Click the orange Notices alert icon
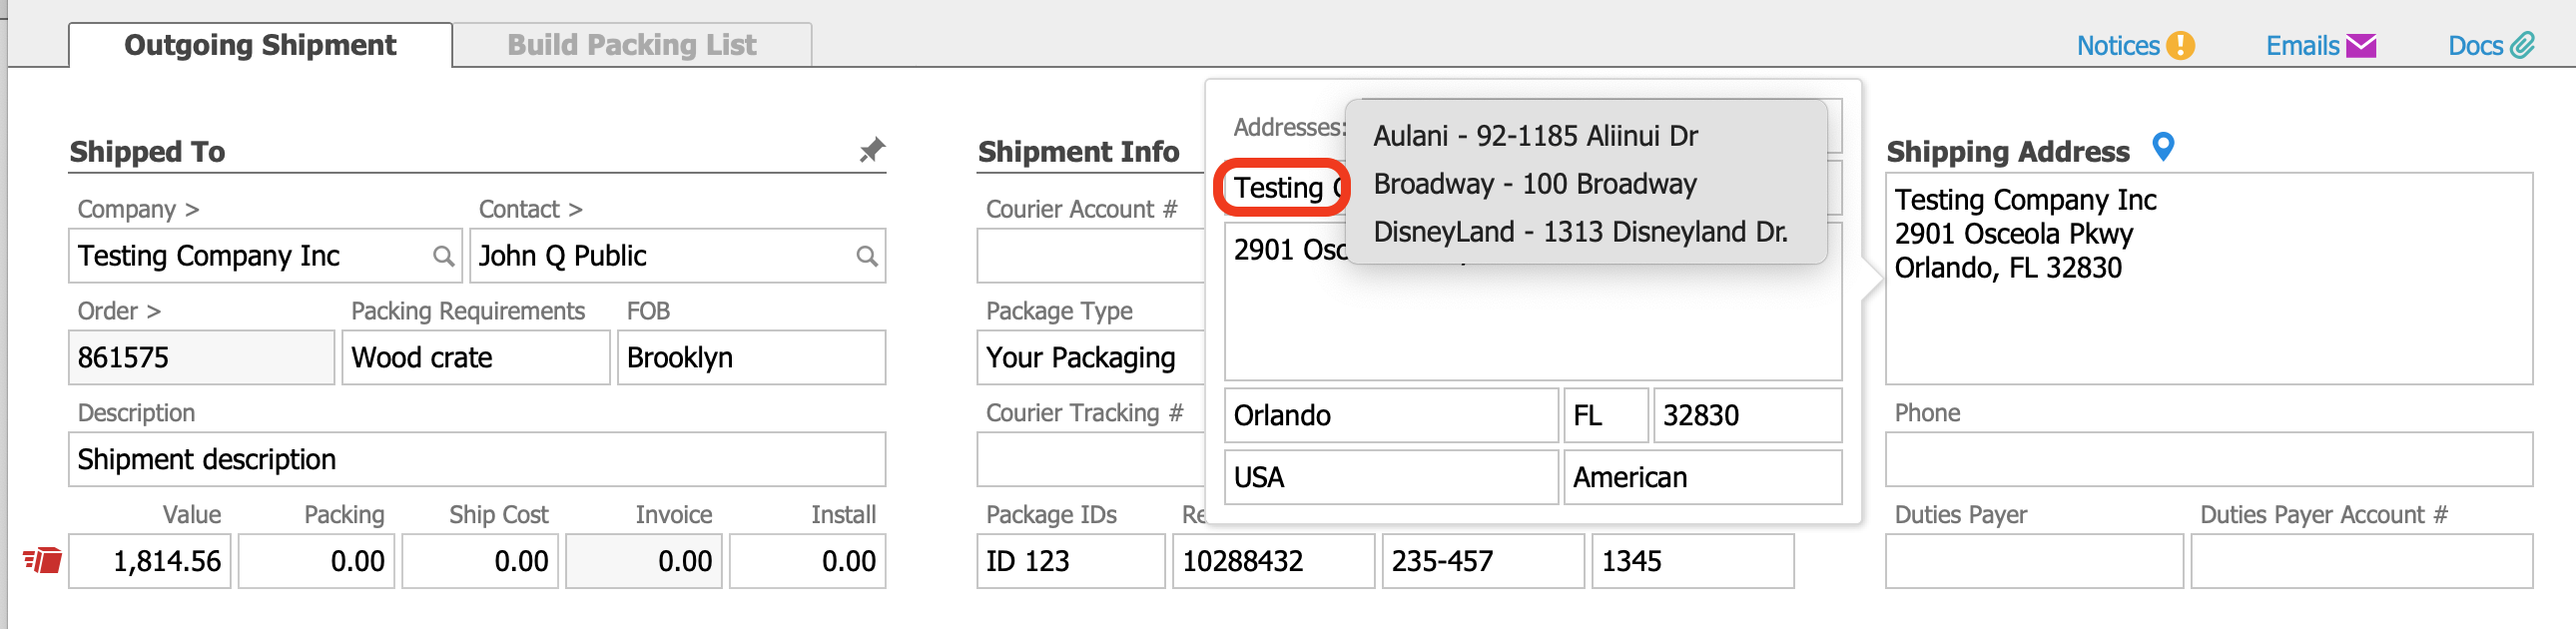This screenshot has width=2576, height=629. tap(2180, 46)
